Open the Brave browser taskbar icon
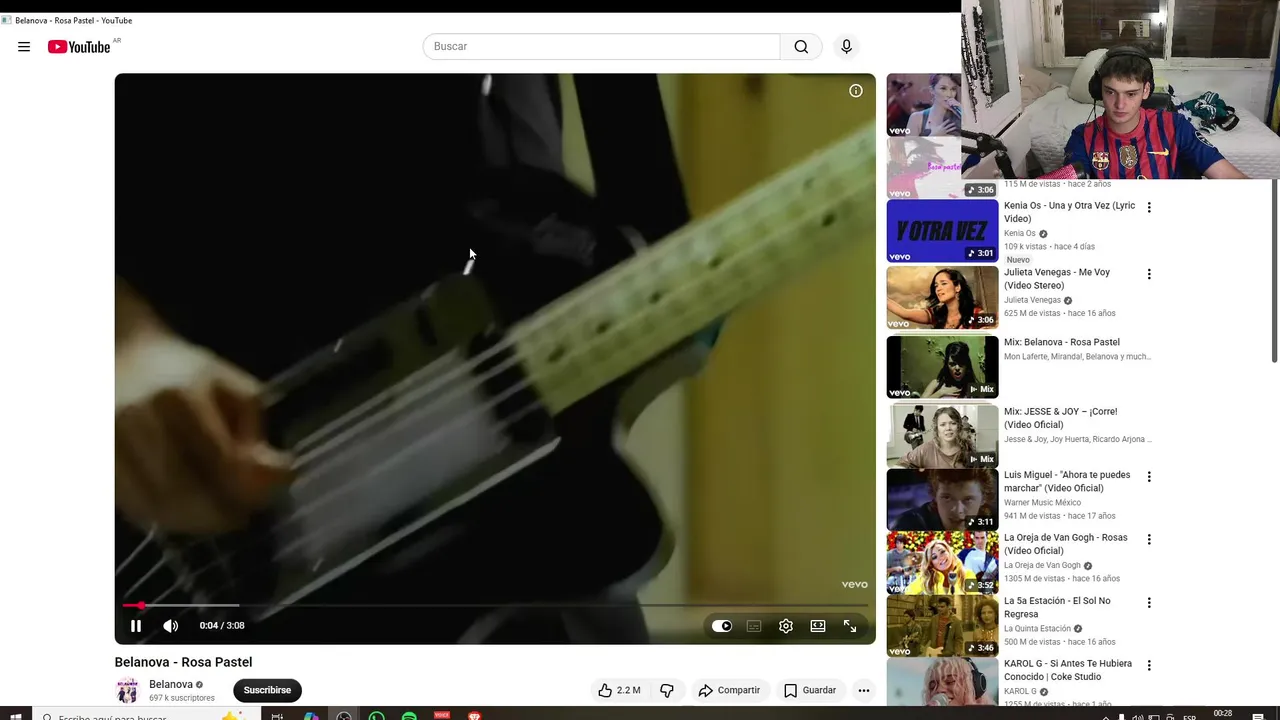 [475, 716]
